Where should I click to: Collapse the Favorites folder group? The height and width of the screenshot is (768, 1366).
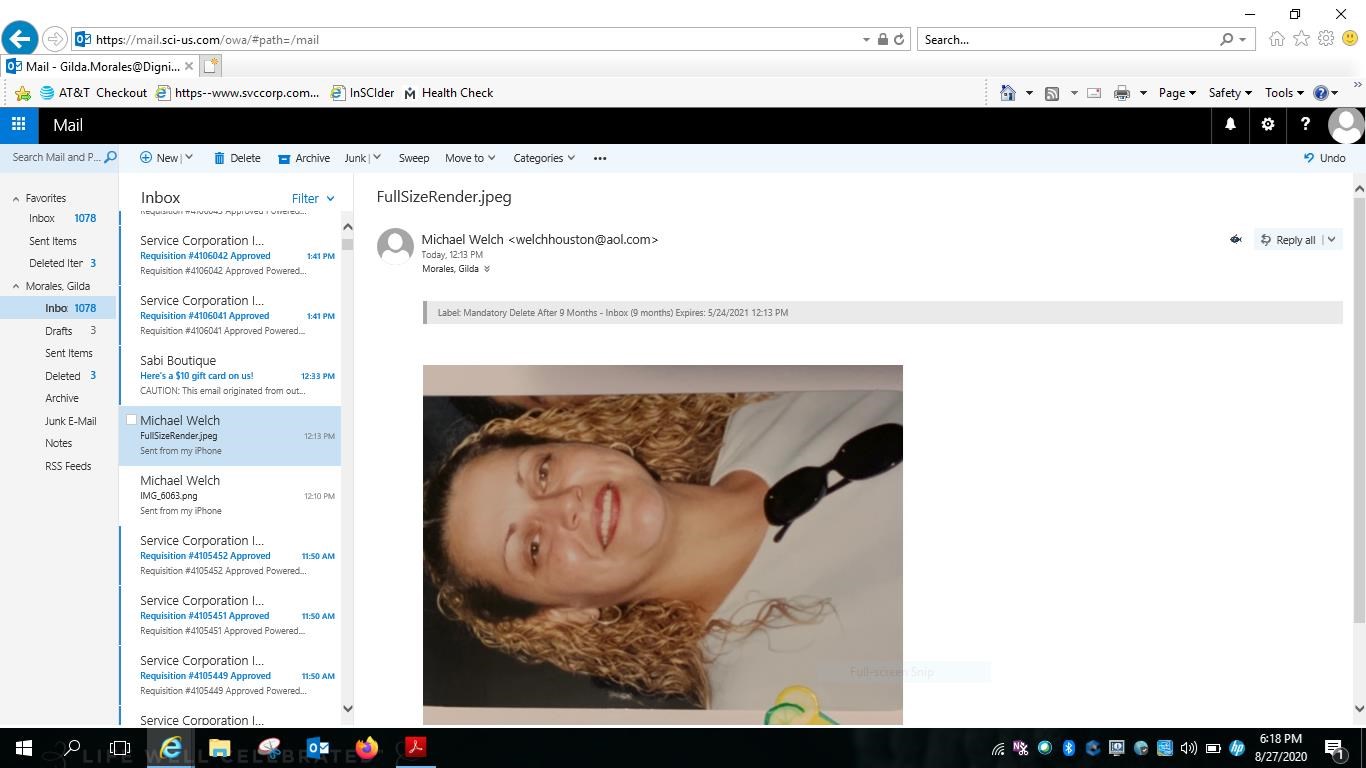click(x=16, y=199)
